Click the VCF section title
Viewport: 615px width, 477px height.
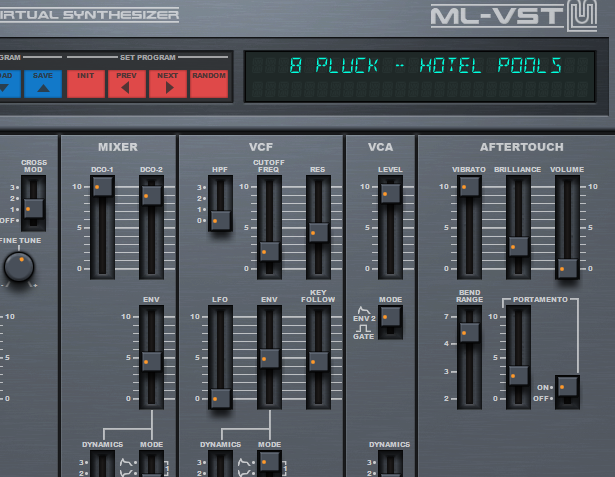[261, 147]
